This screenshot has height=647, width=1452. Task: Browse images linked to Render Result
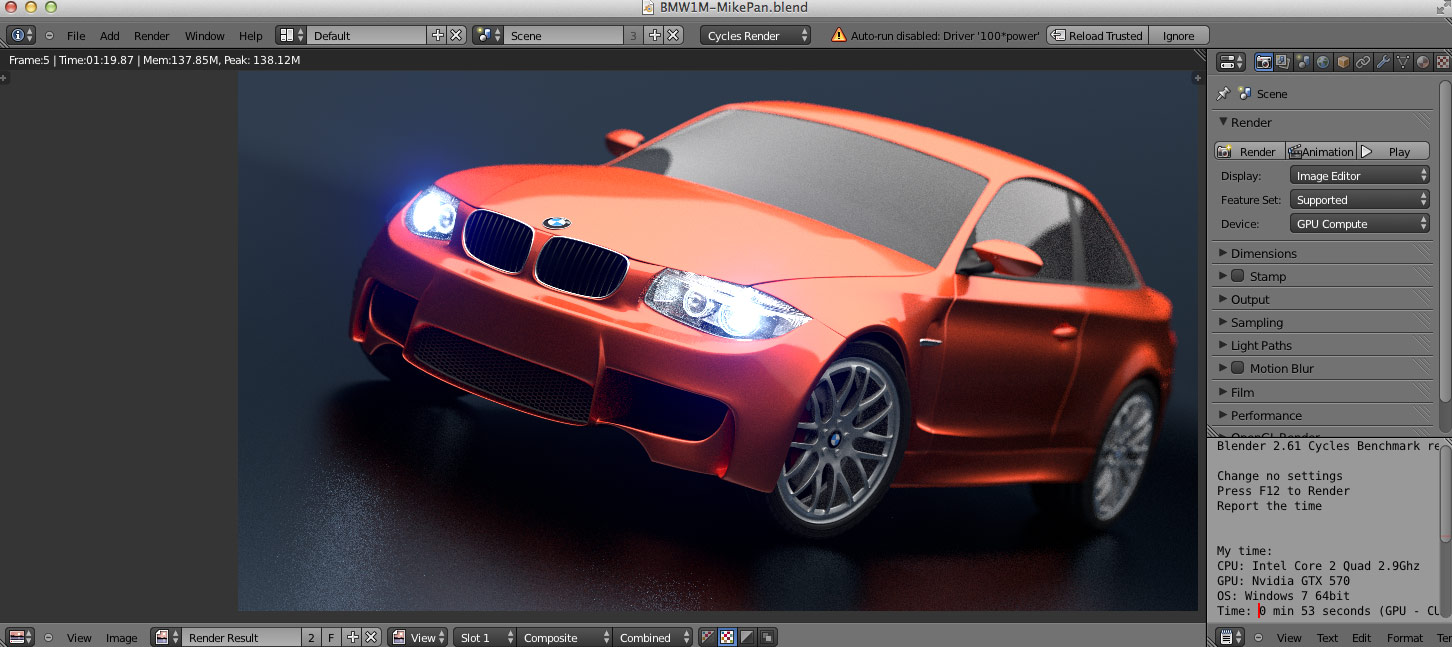[x=167, y=637]
